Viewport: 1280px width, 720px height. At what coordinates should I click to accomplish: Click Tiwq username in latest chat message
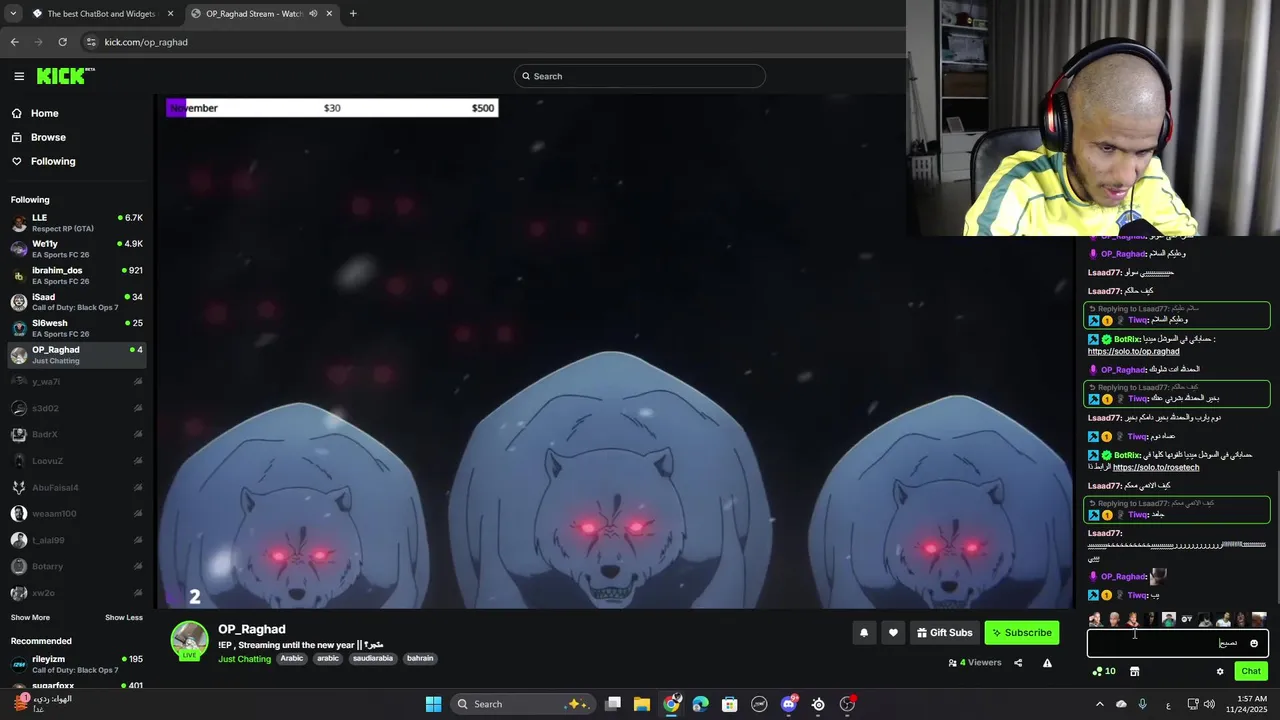tap(1137, 595)
